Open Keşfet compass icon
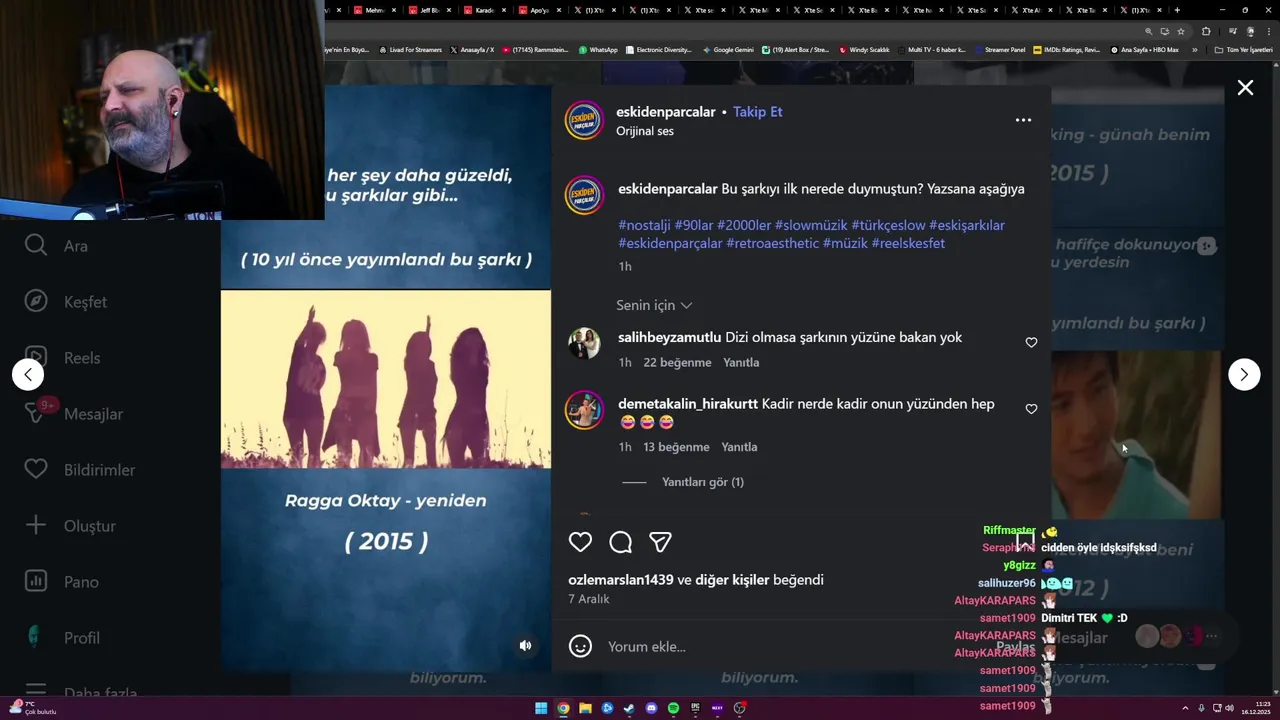Screen dimensions: 1280x720 tap(36, 301)
